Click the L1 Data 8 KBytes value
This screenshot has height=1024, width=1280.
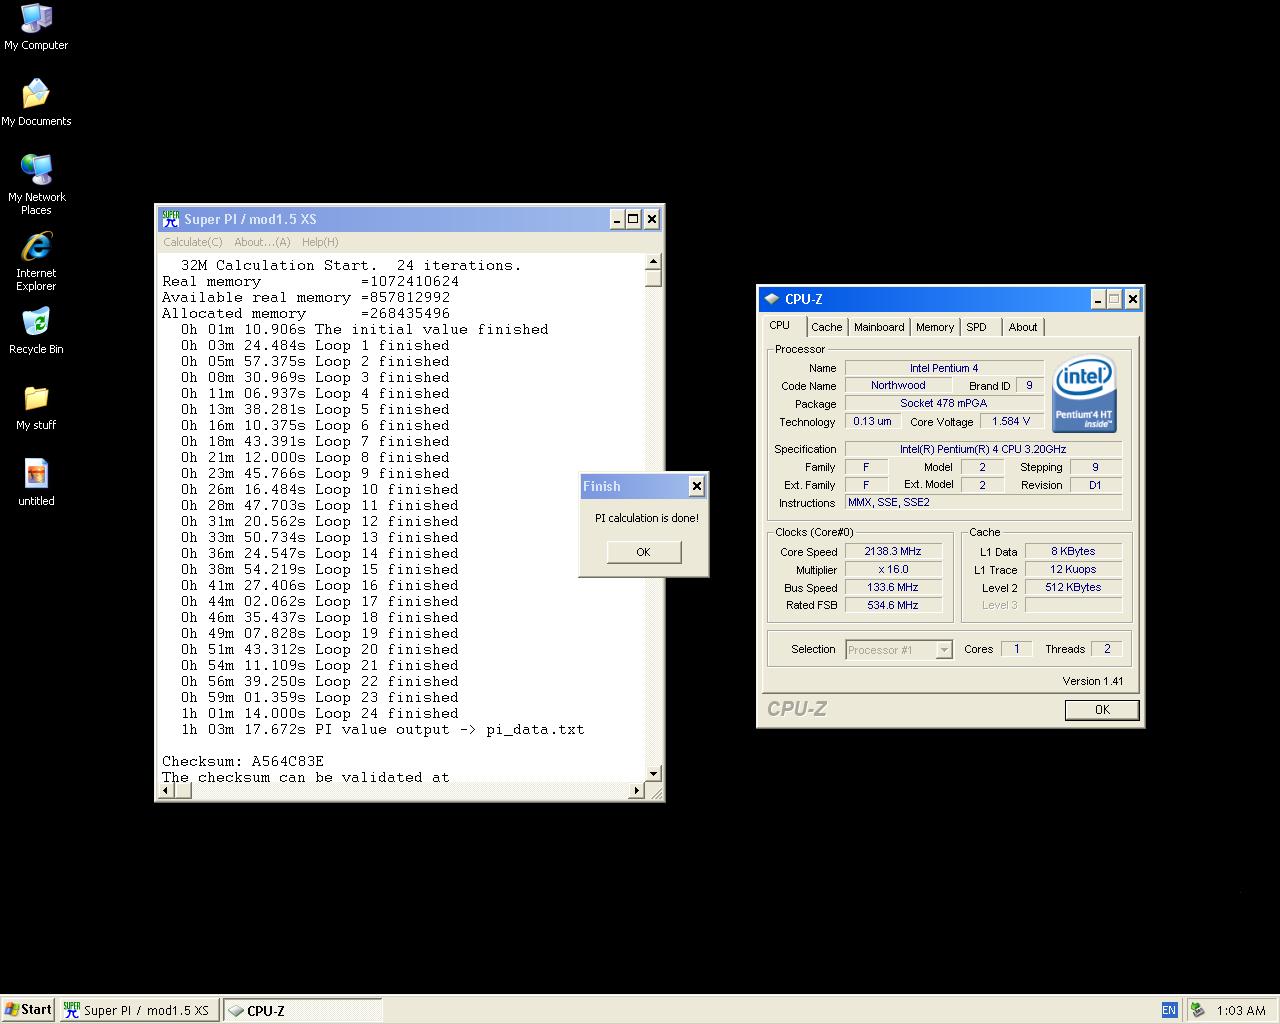[1073, 551]
